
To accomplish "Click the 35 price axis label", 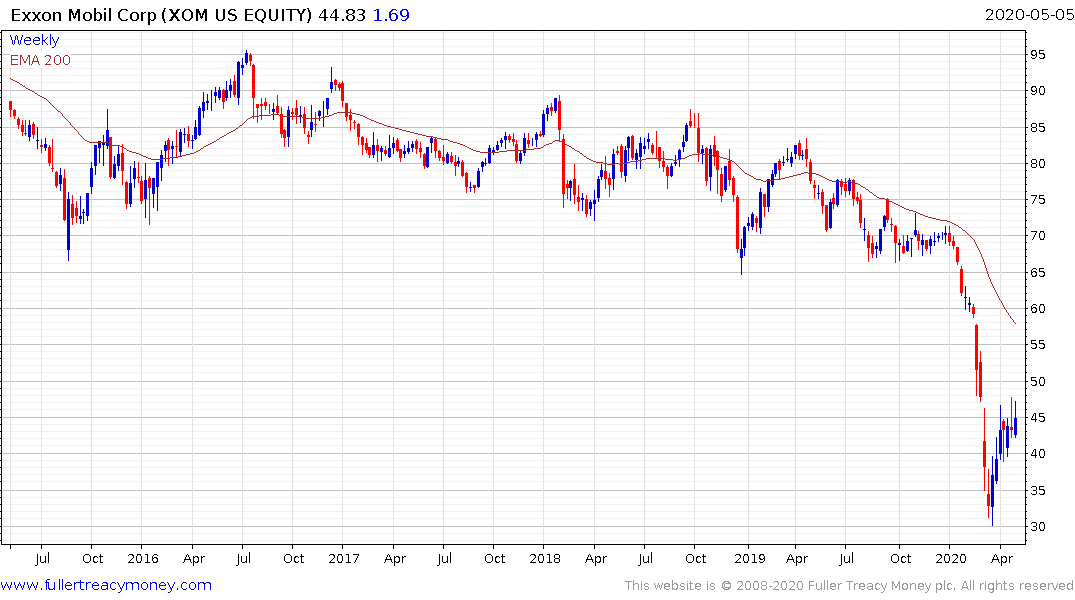I will [x=1037, y=491].
